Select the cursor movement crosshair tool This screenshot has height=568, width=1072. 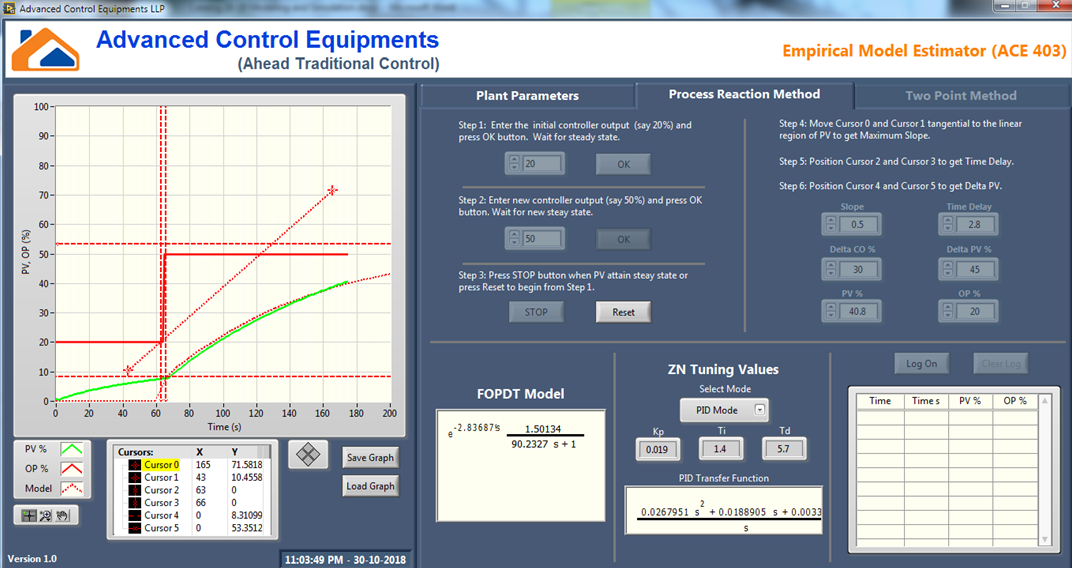coord(29,515)
